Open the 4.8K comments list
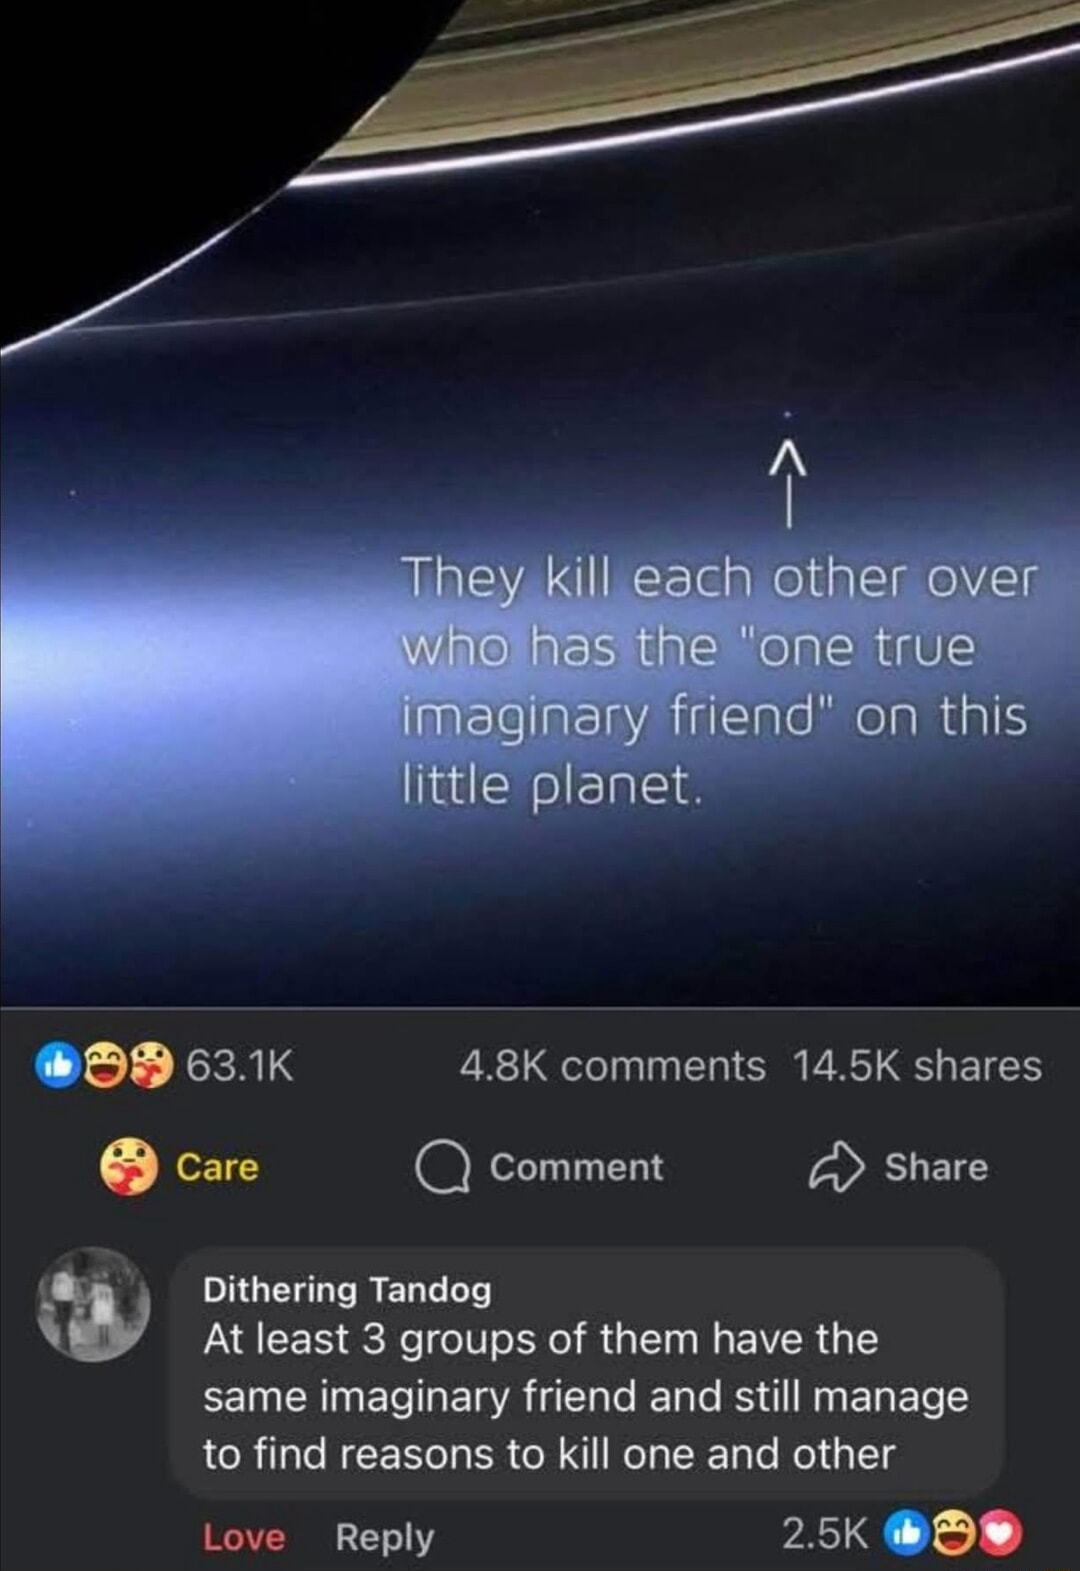This screenshot has height=1571, width=1080. coord(612,1066)
